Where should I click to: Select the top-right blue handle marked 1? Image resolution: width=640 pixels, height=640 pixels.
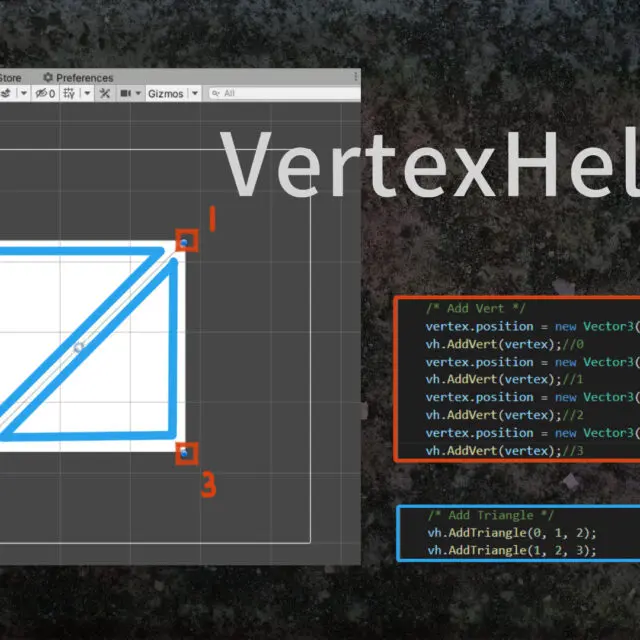(186, 241)
